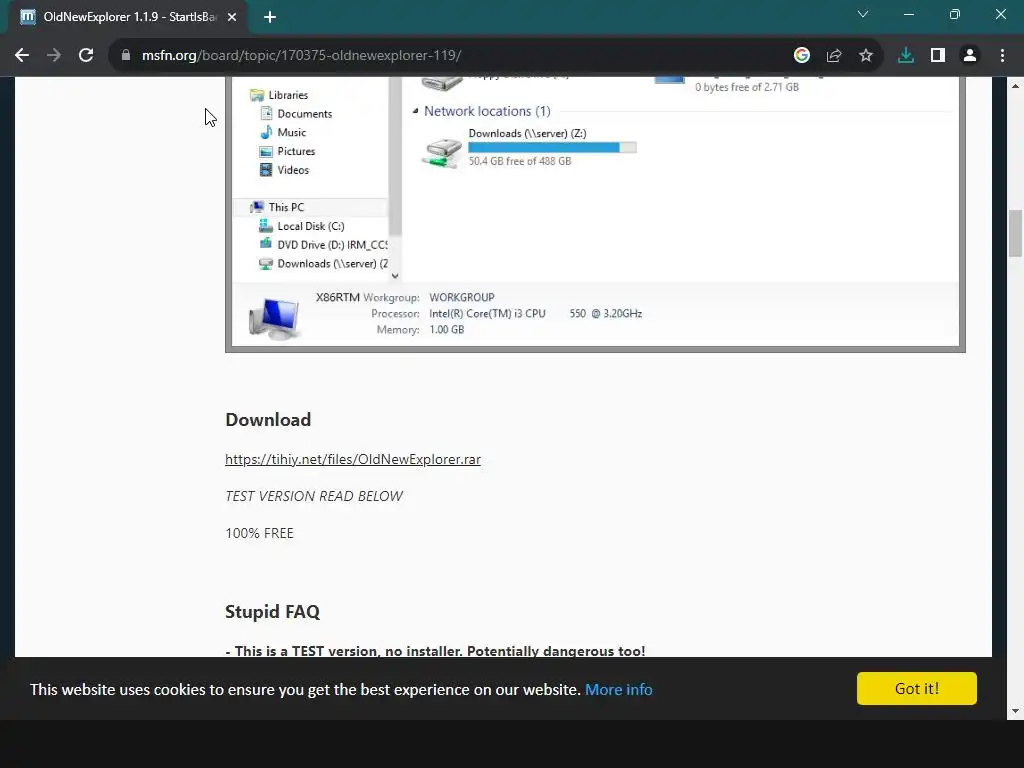The image size is (1024, 768).
Task: Click the forward navigation arrow
Action: (x=54, y=56)
